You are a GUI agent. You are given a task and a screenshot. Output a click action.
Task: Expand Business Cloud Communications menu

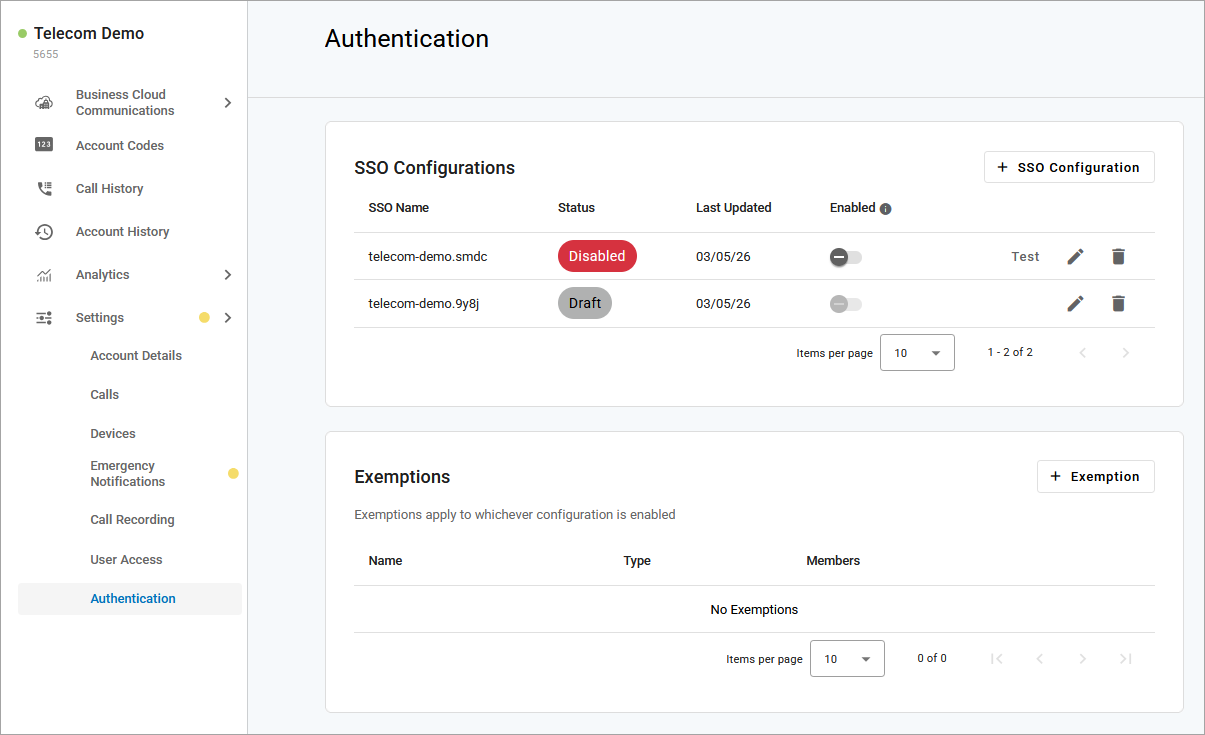pos(228,103)
